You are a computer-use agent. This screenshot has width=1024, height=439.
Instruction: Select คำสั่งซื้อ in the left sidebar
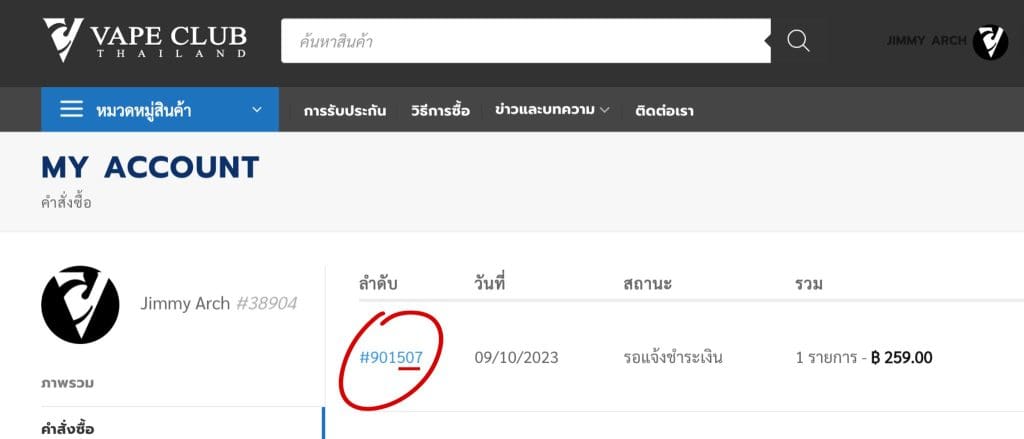(x=68, y=428)
